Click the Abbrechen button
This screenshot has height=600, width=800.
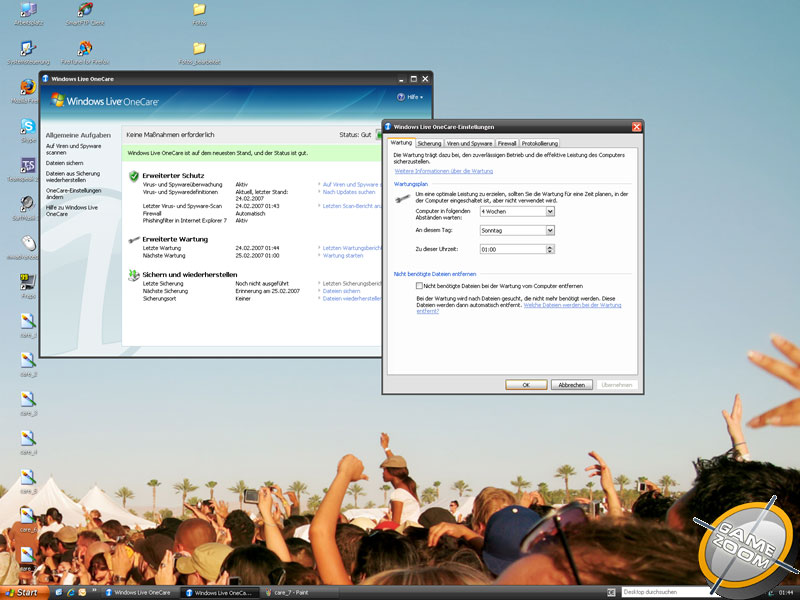tap(571, 385)
